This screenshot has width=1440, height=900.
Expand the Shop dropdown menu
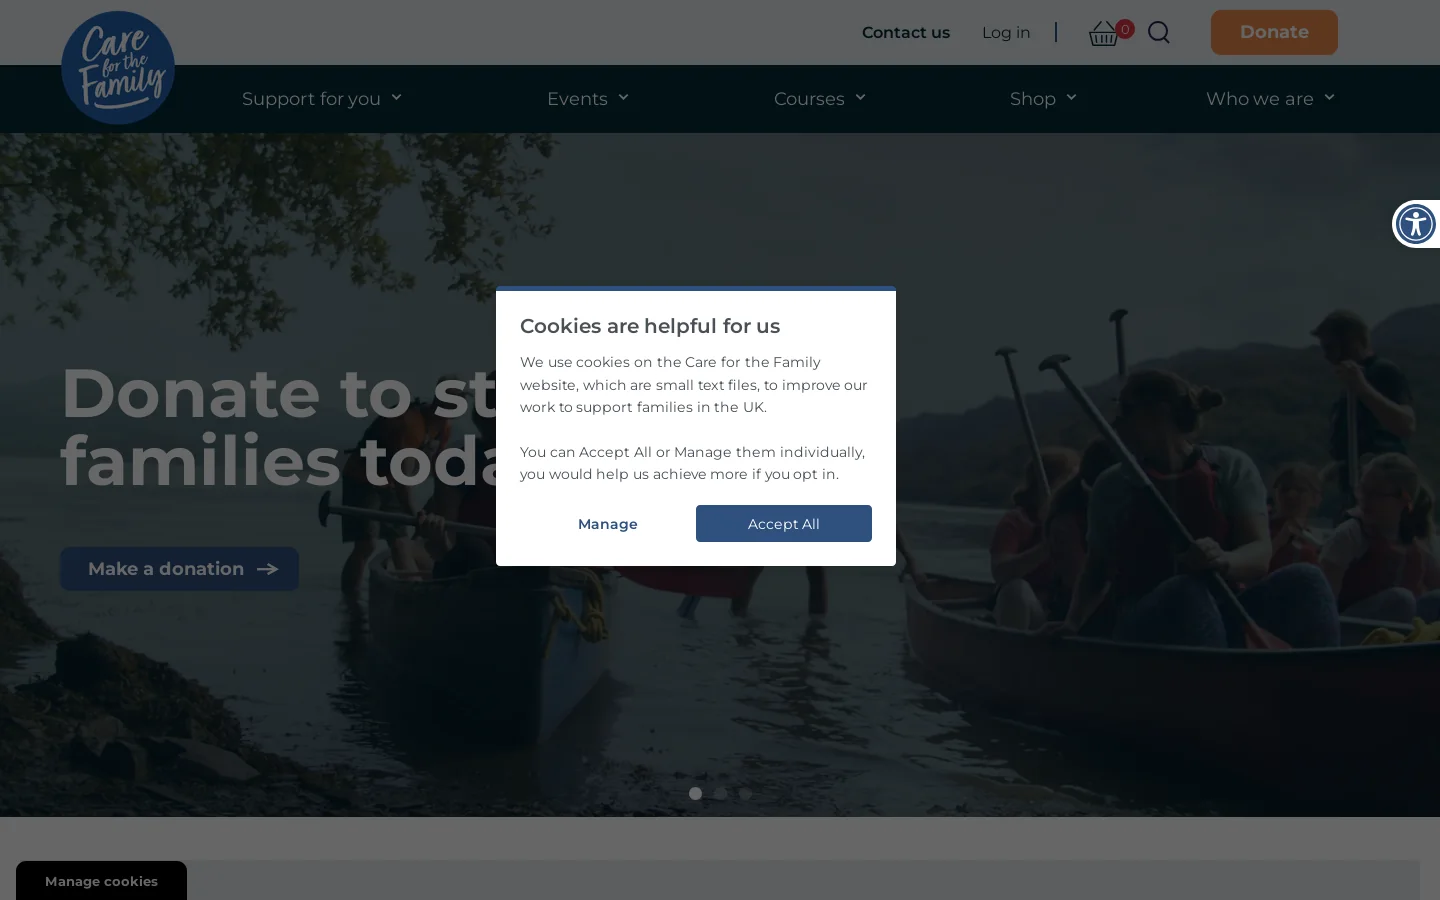coord(1043,98)
